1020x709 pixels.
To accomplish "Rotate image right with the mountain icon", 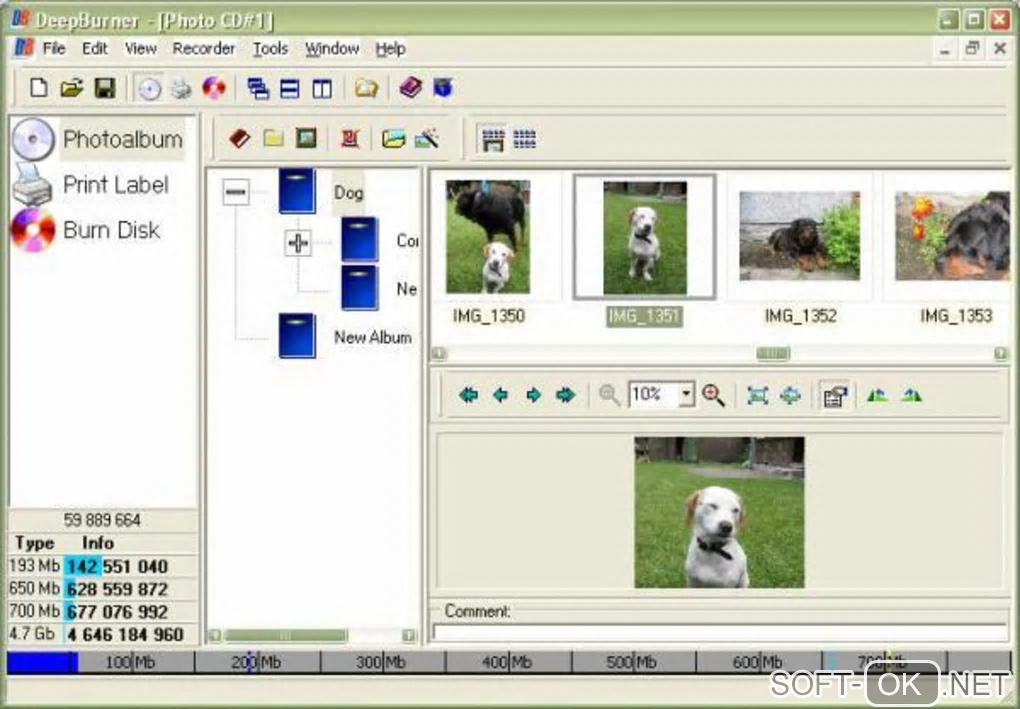I will coord(911,394).
